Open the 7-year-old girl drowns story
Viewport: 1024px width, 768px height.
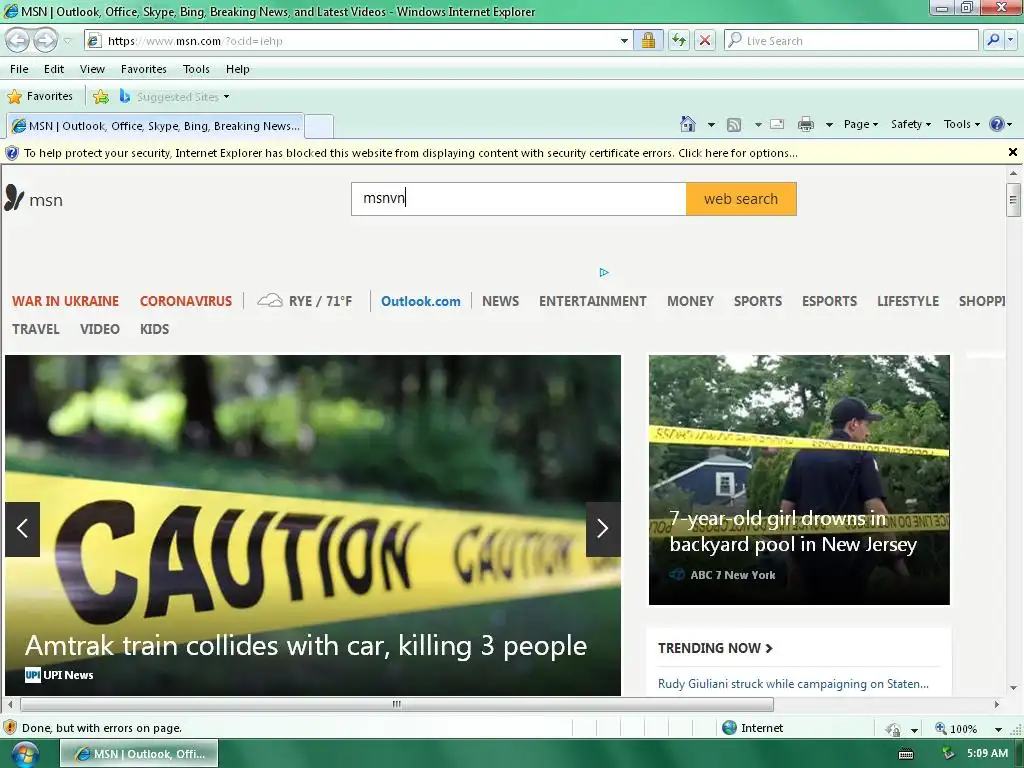793,531
